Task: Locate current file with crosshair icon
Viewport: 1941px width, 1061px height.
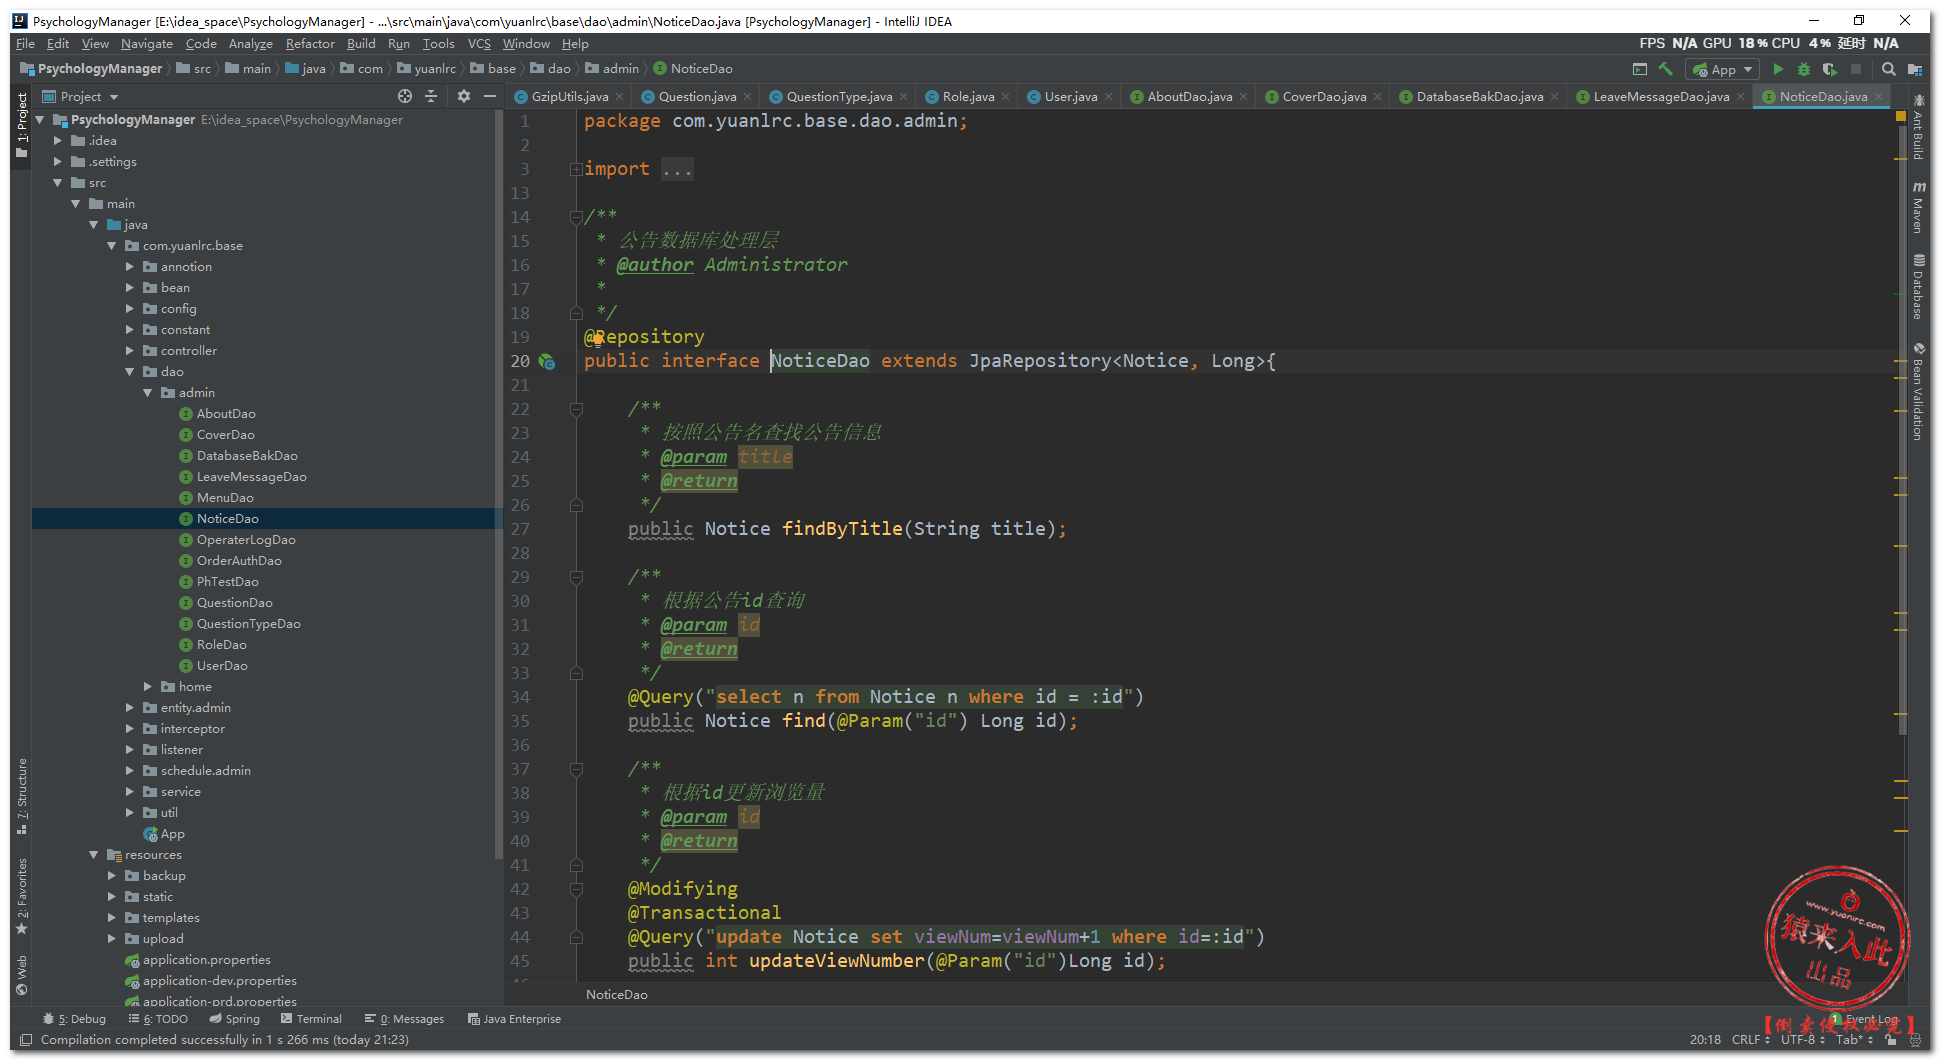Action: click(404, 96)
